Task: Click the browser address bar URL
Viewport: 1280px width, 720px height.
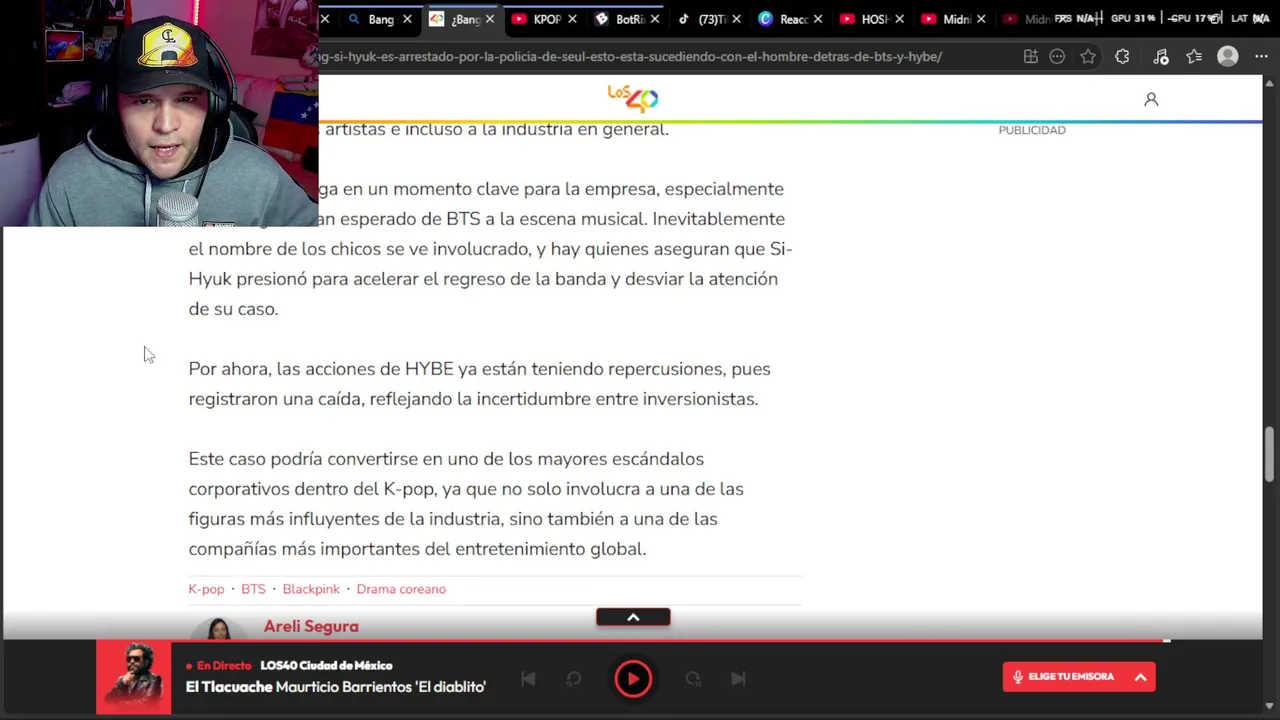Action: click(x=630, y=56)
